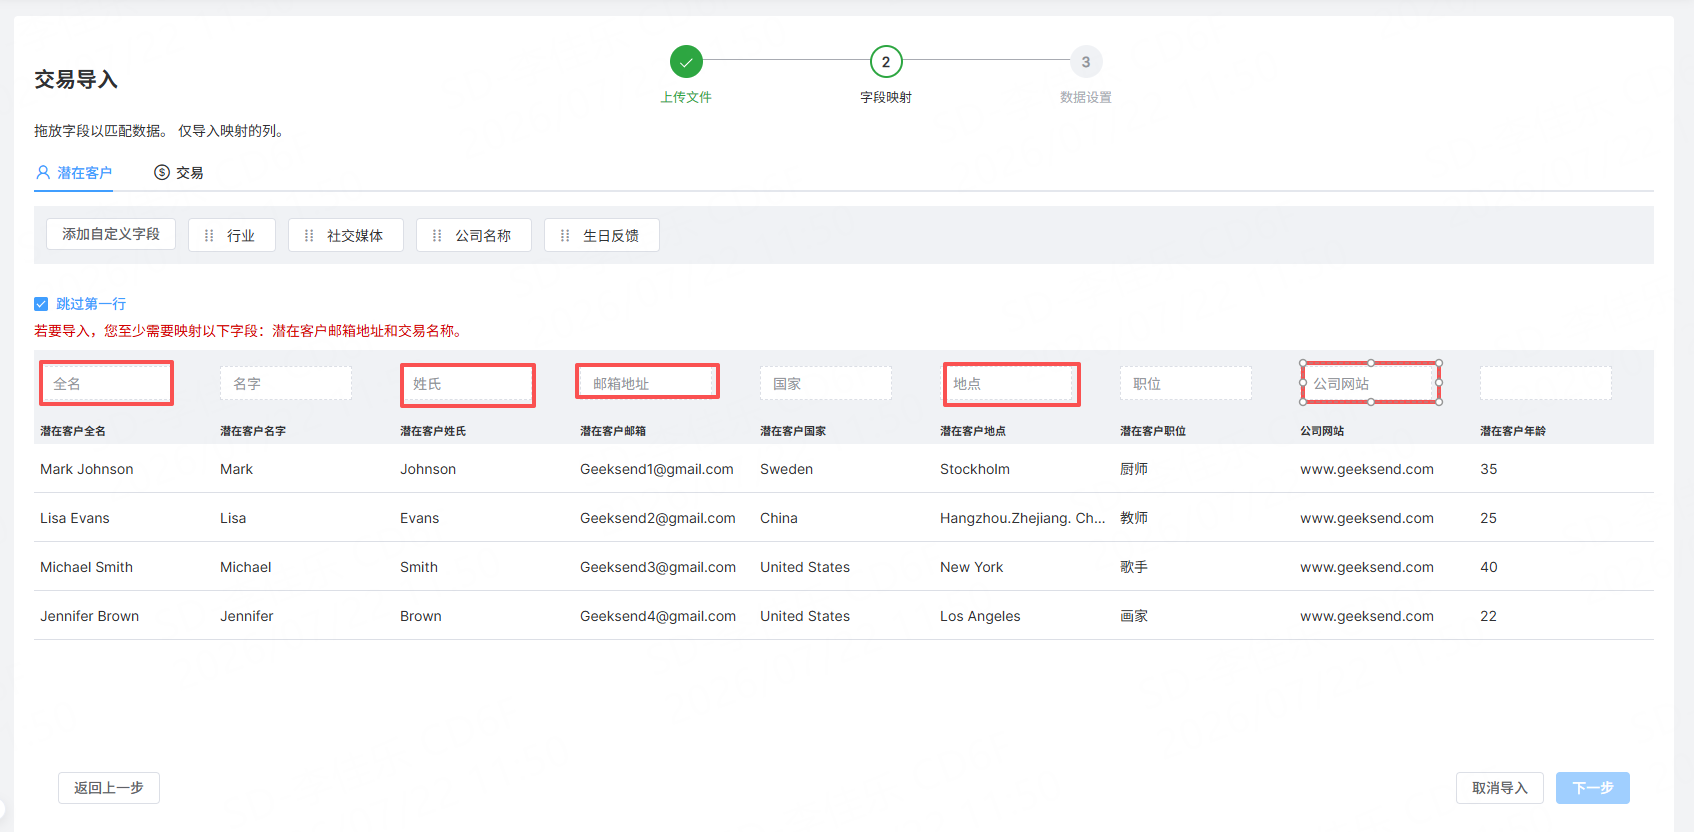Image resolution: width=1694 pixels, height=832 pixels.
Task: Click the 跳过第一行 label text
Action: click(x=91, y=304)
